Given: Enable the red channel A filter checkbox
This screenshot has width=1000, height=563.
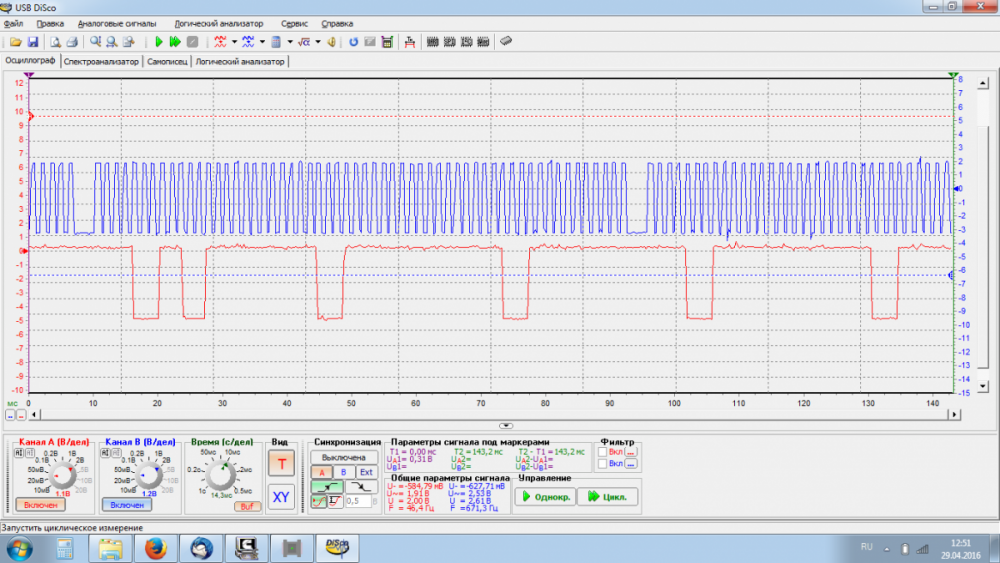Looking at the screenshot, I should pos(602,452).
